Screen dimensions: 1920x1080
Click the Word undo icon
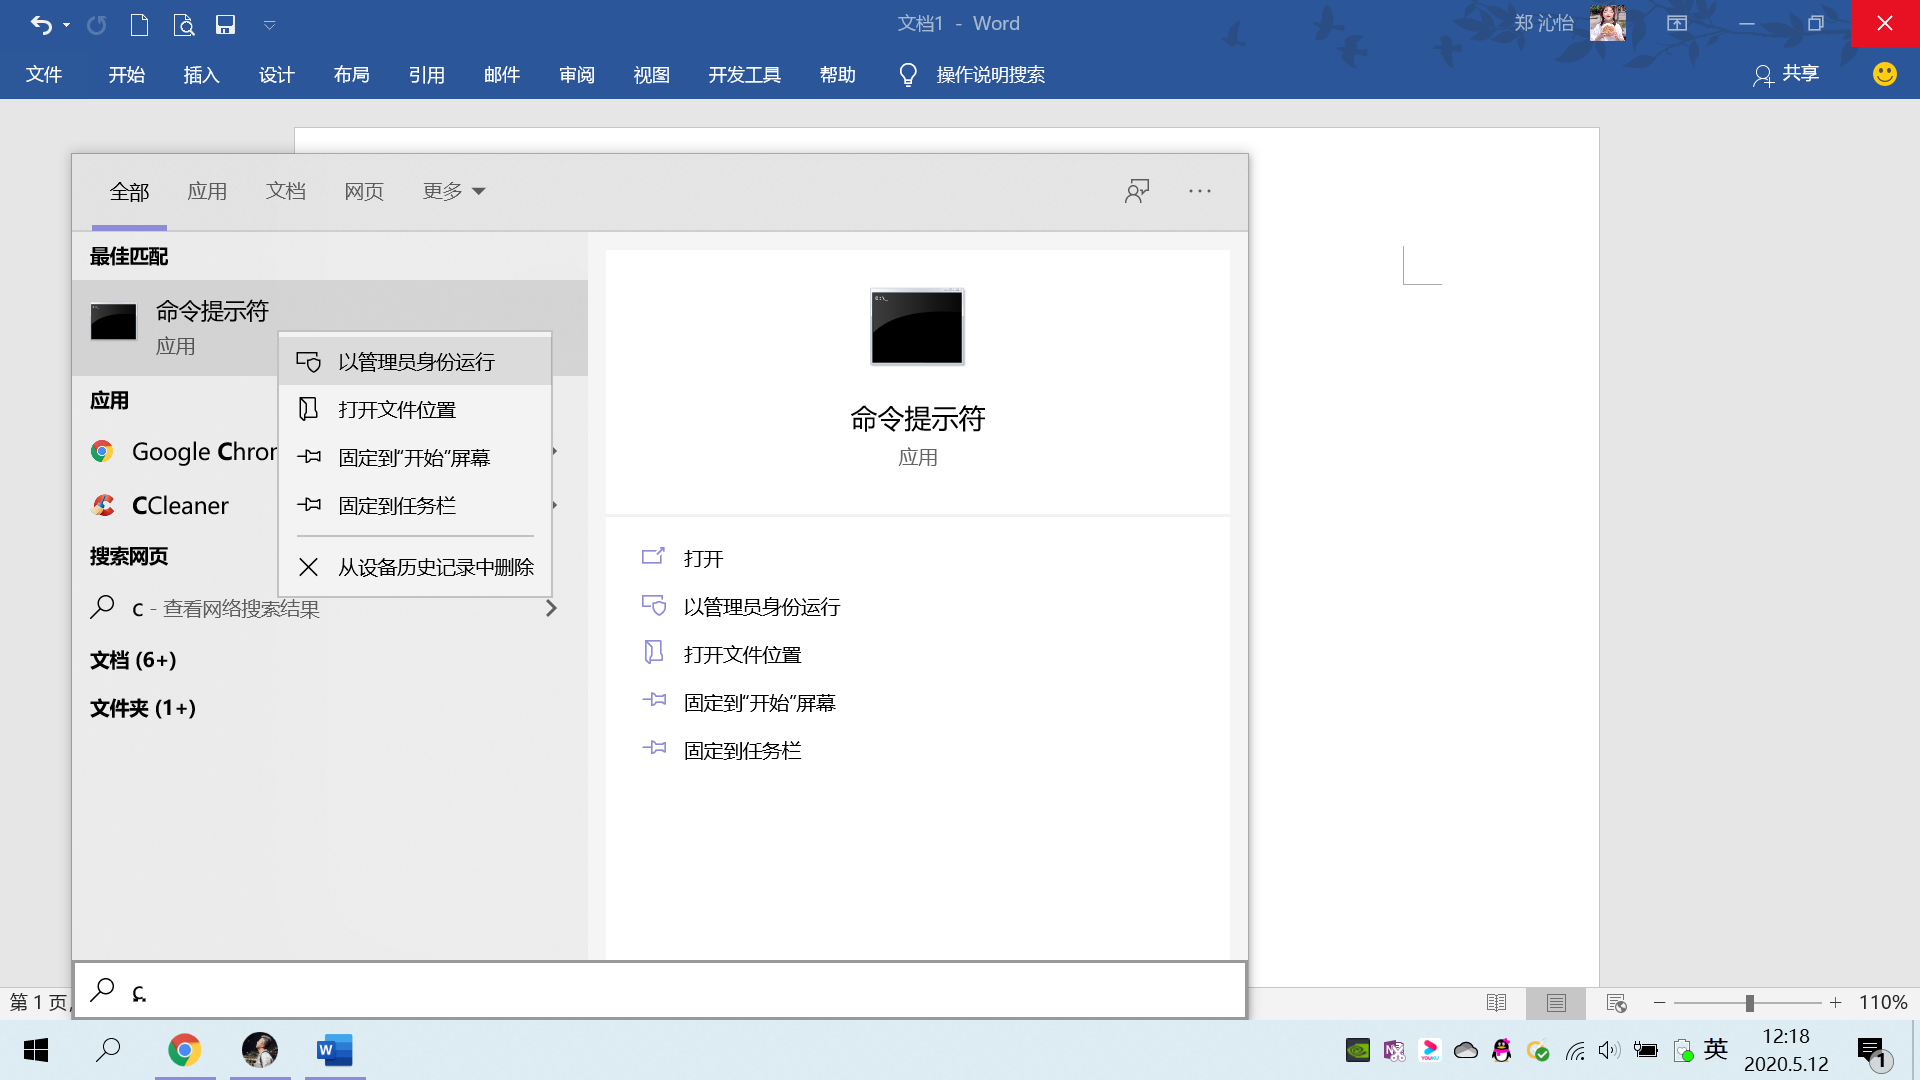pyautogui.click(x=40, y=22)
